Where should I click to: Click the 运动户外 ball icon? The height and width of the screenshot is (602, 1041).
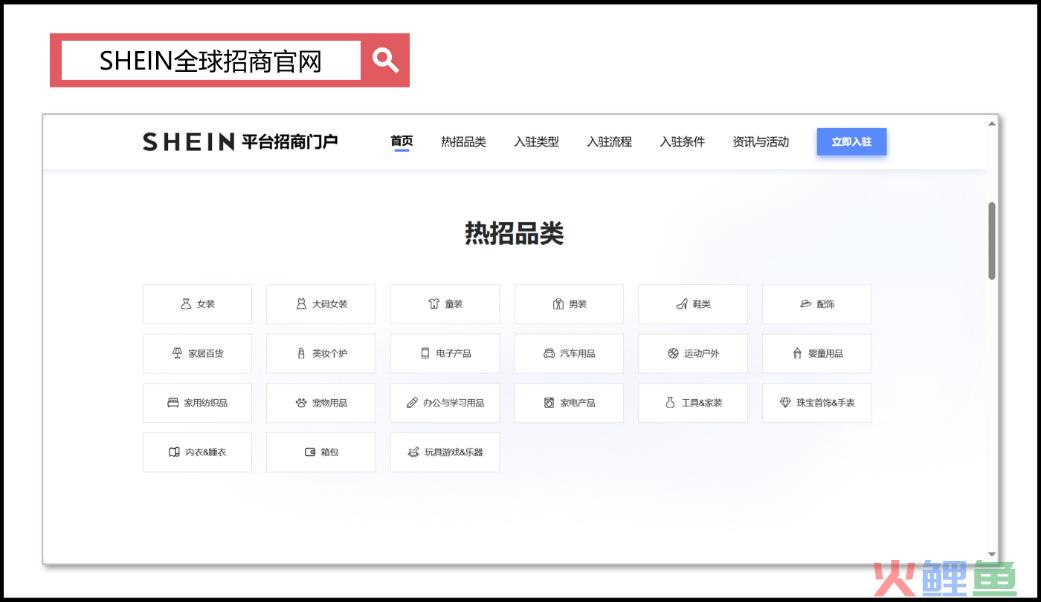click(x=673, y=353)
